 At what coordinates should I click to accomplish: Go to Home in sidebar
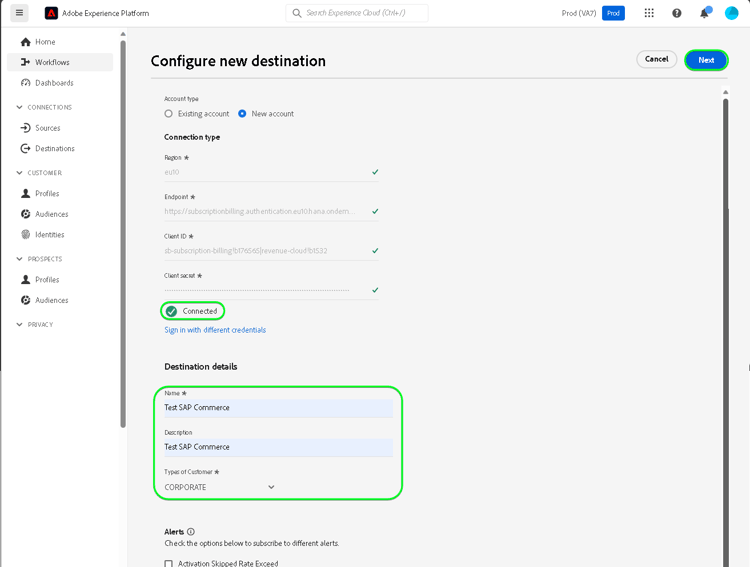(45, 42)
